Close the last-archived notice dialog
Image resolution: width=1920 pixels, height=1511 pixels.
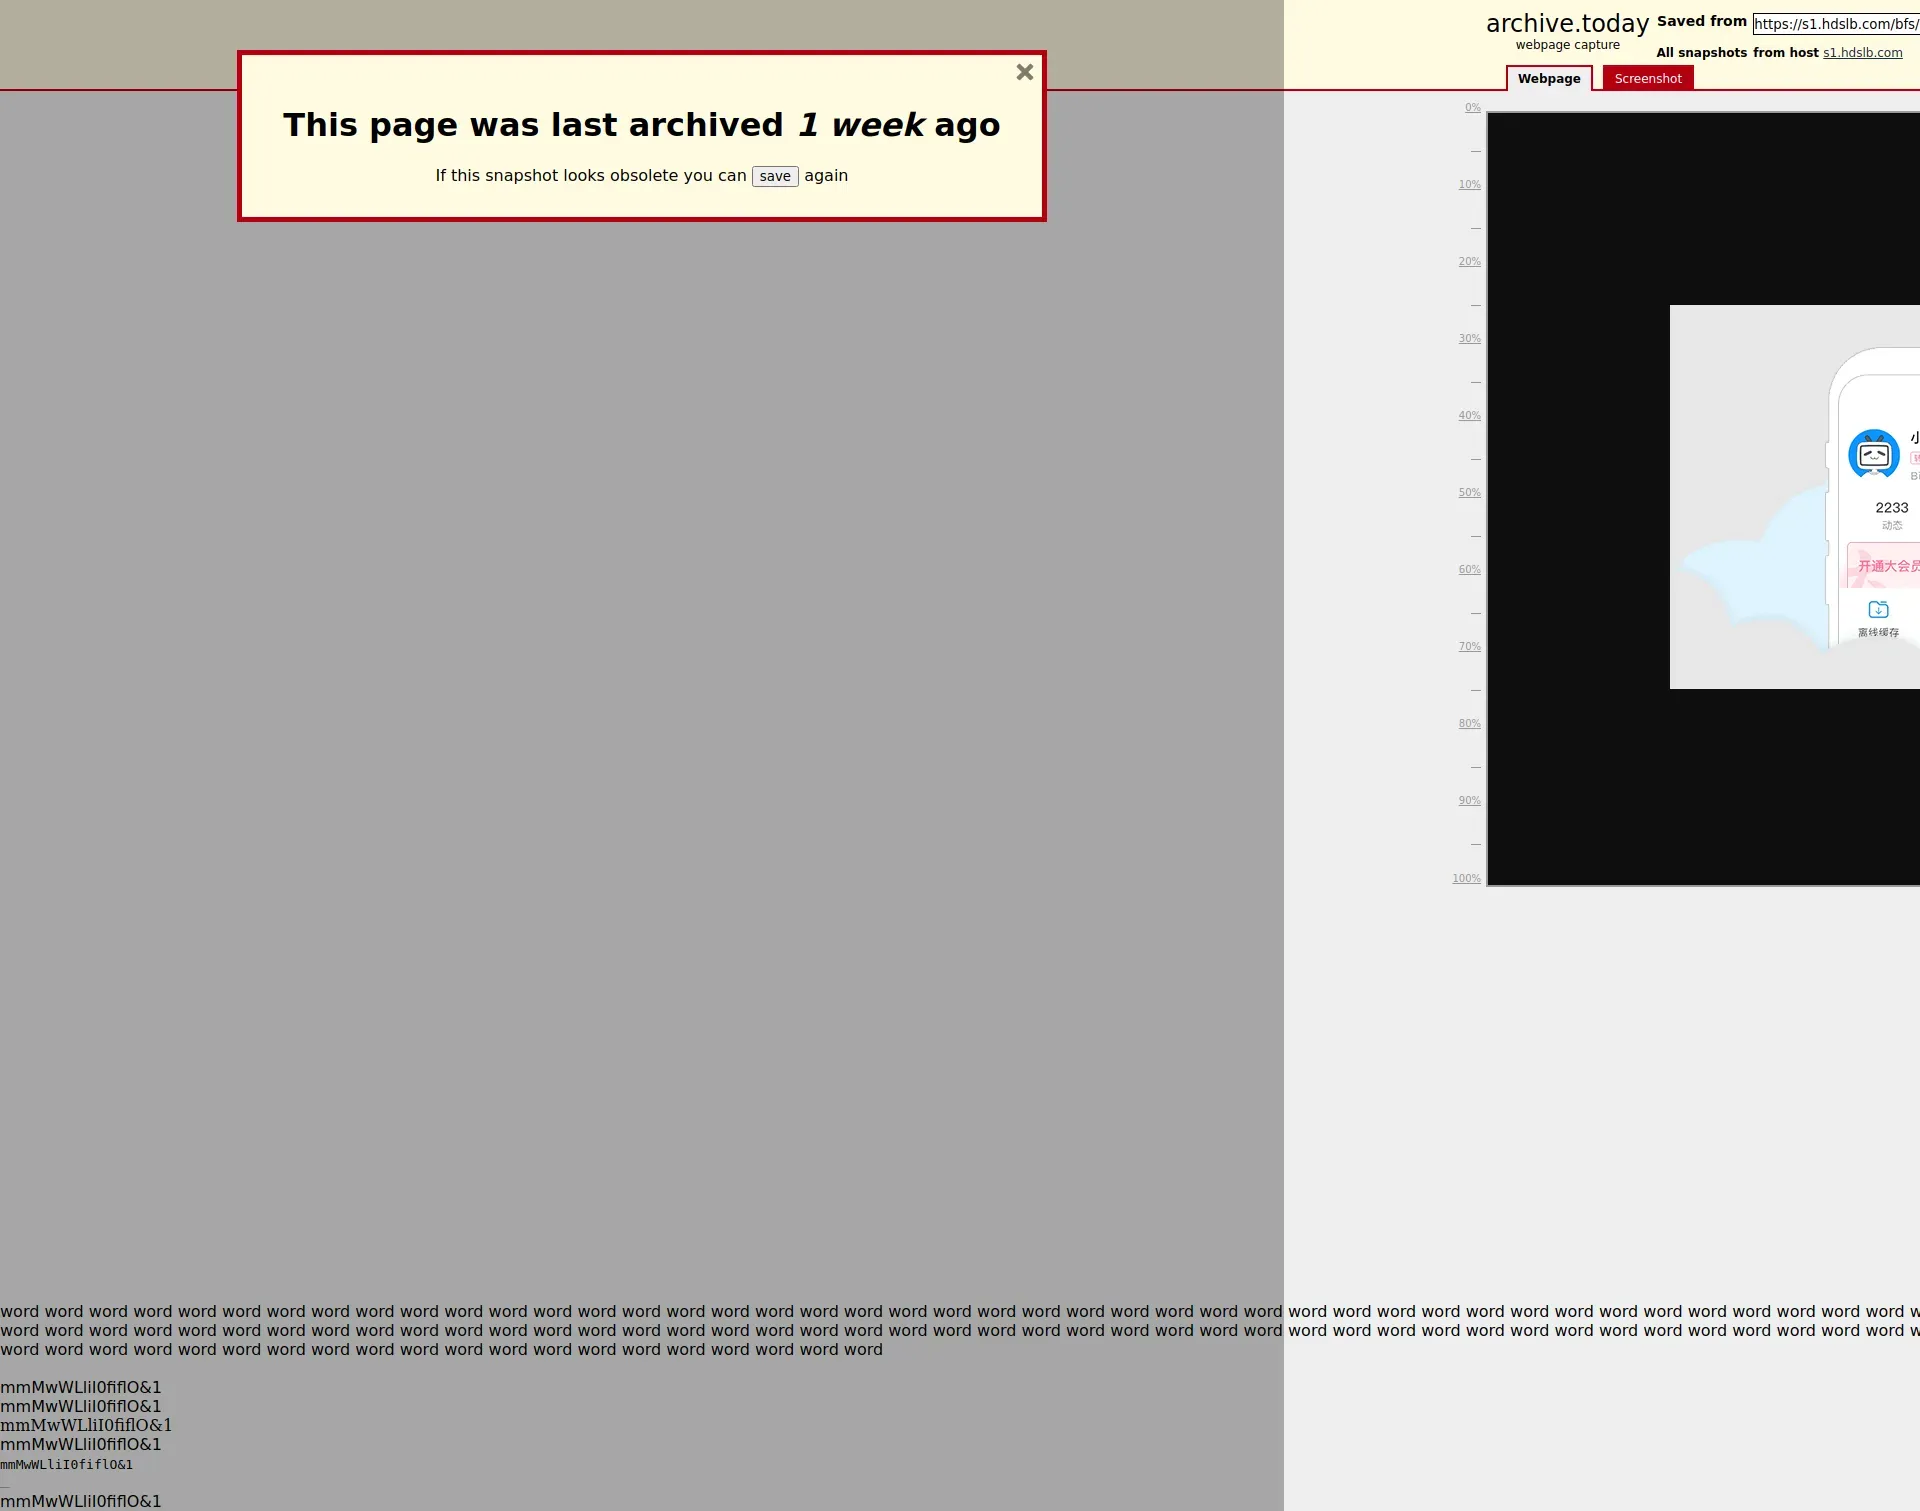(x=1024, y=72)
